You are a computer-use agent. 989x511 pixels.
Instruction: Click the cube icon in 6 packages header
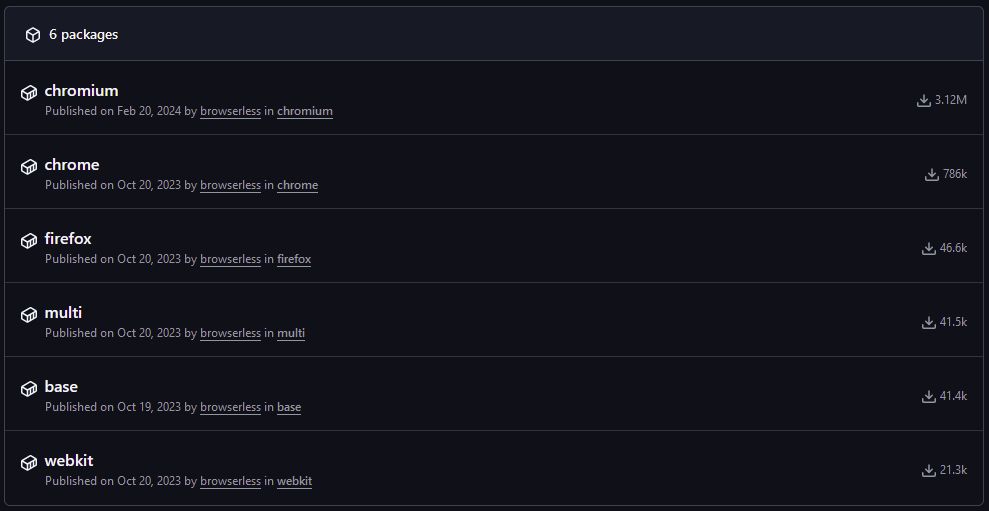[33, 35]
